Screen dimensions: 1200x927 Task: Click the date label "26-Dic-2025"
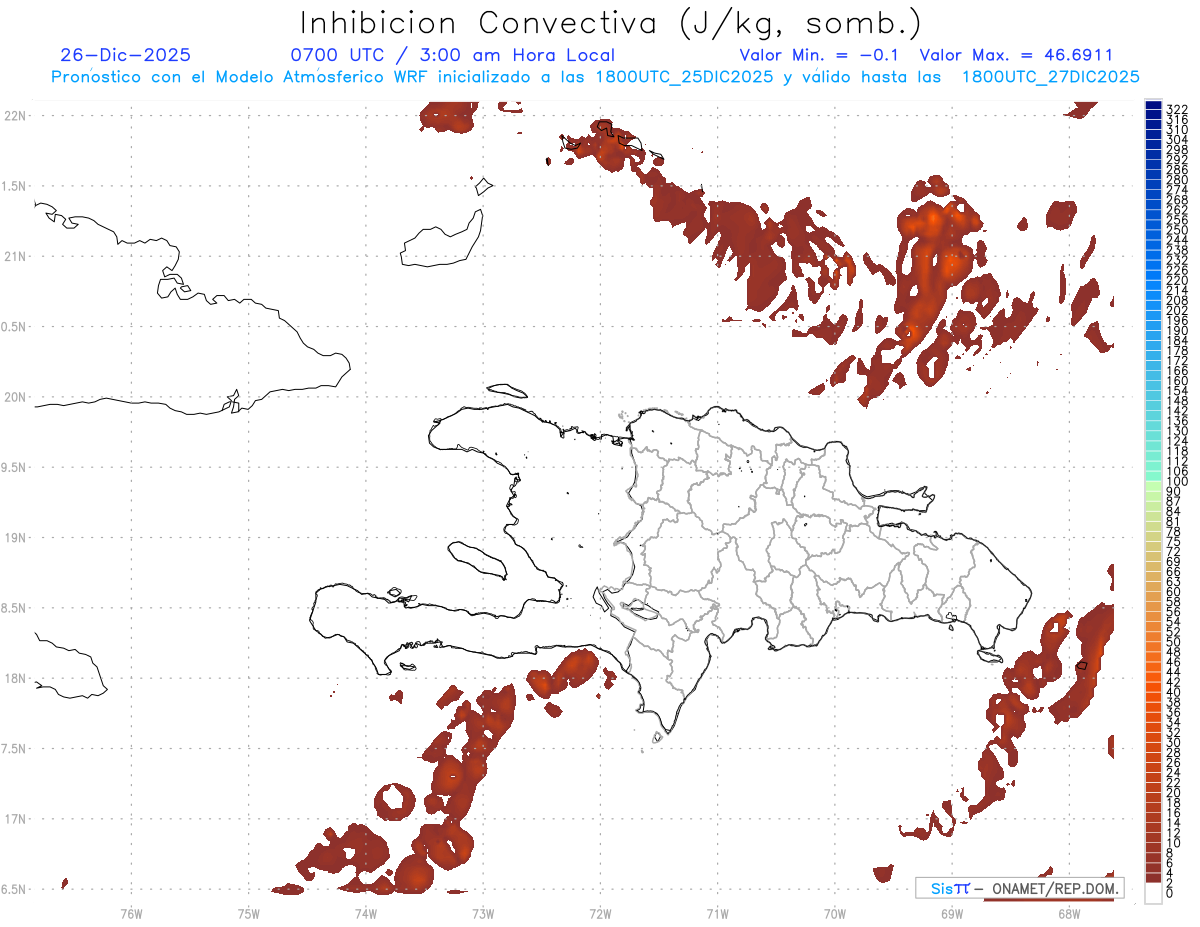[125, 55]
